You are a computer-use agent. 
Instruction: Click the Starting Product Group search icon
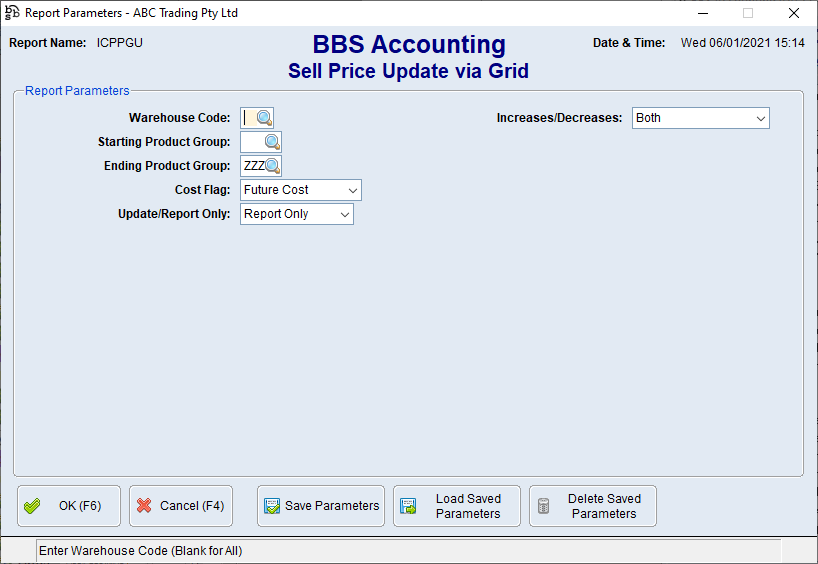(x=272, y=142)
